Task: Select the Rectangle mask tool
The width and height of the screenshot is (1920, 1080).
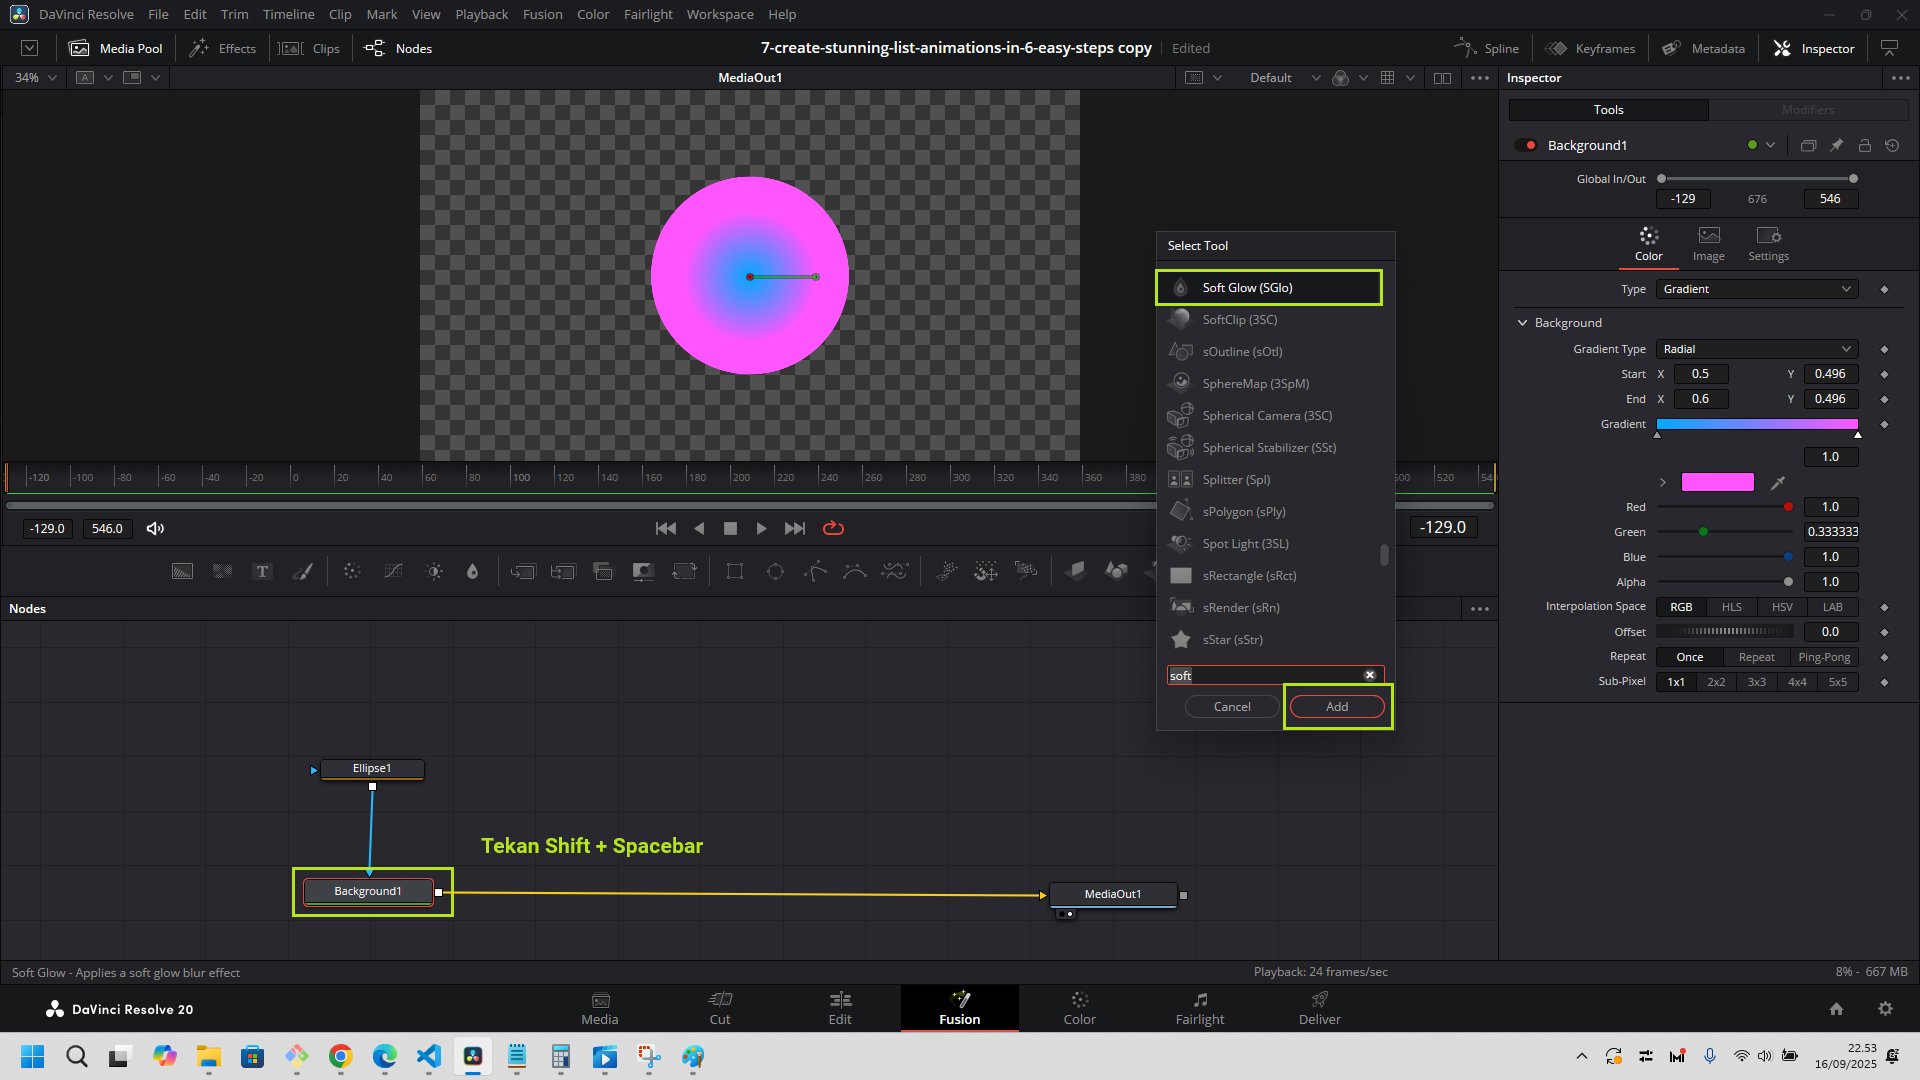Action: point(735,571)
